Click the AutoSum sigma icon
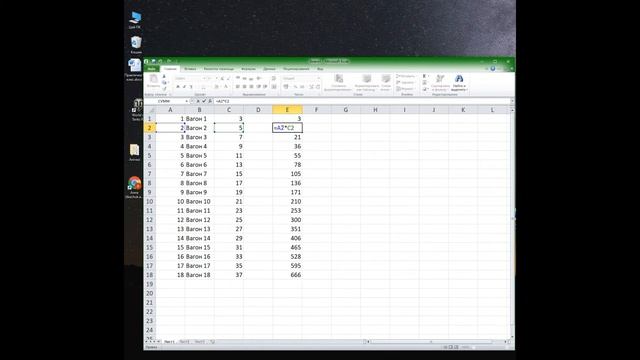This screenshot has width=640, height=360. [x=424, y=76]
